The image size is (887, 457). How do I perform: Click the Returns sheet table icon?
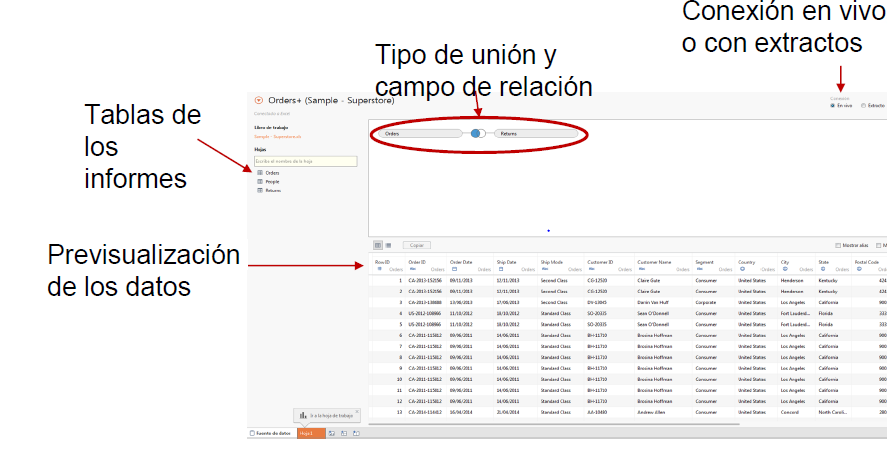[x=260, y=191]
